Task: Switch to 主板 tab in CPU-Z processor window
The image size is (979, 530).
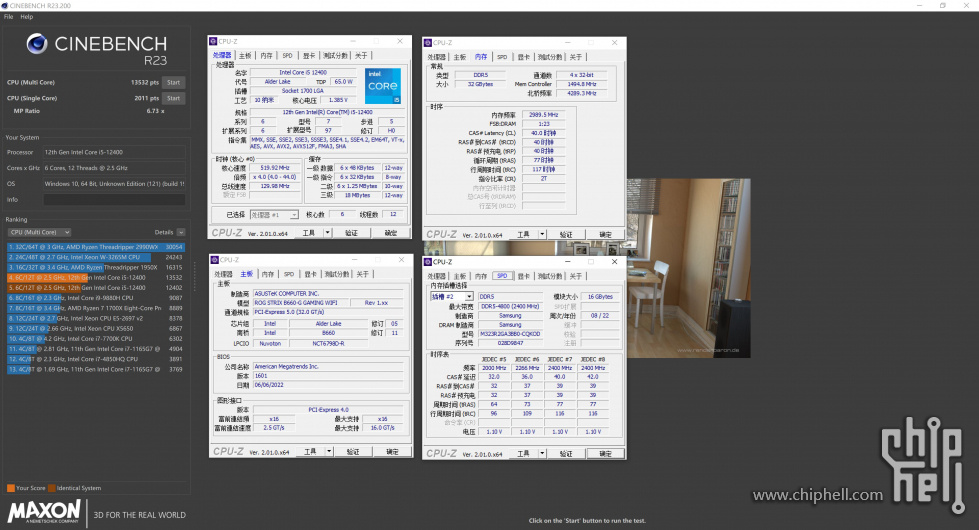Action: pyautogui.click(x=245, y=56)
